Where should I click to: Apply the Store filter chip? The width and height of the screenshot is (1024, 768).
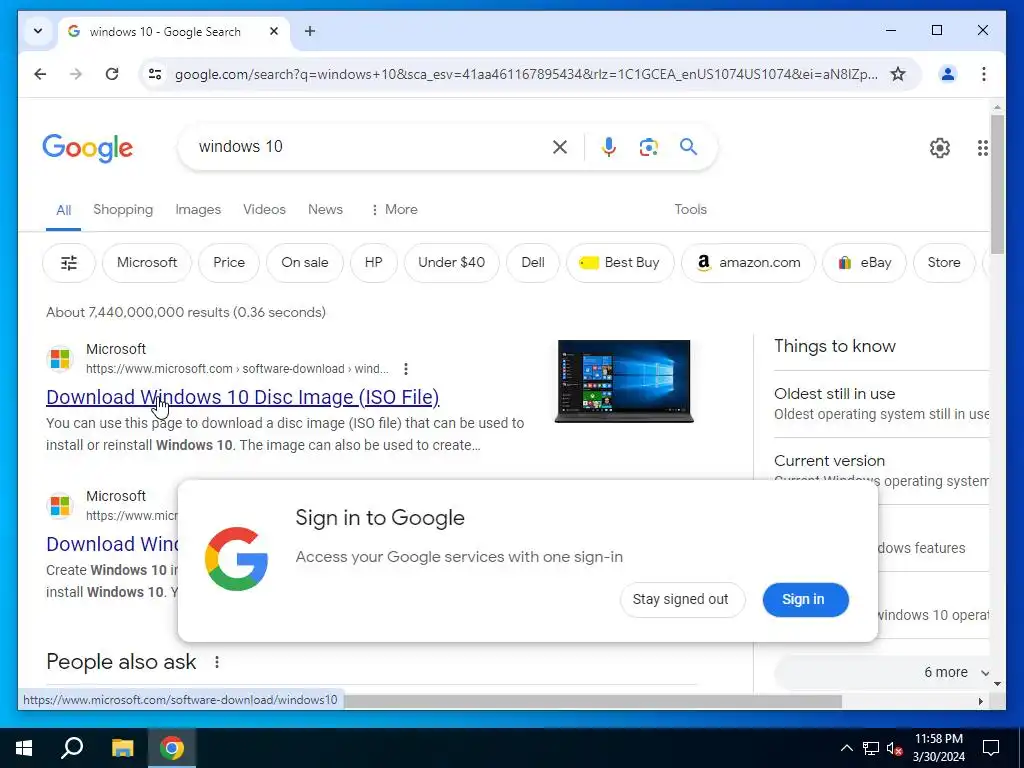pos(944,263)
